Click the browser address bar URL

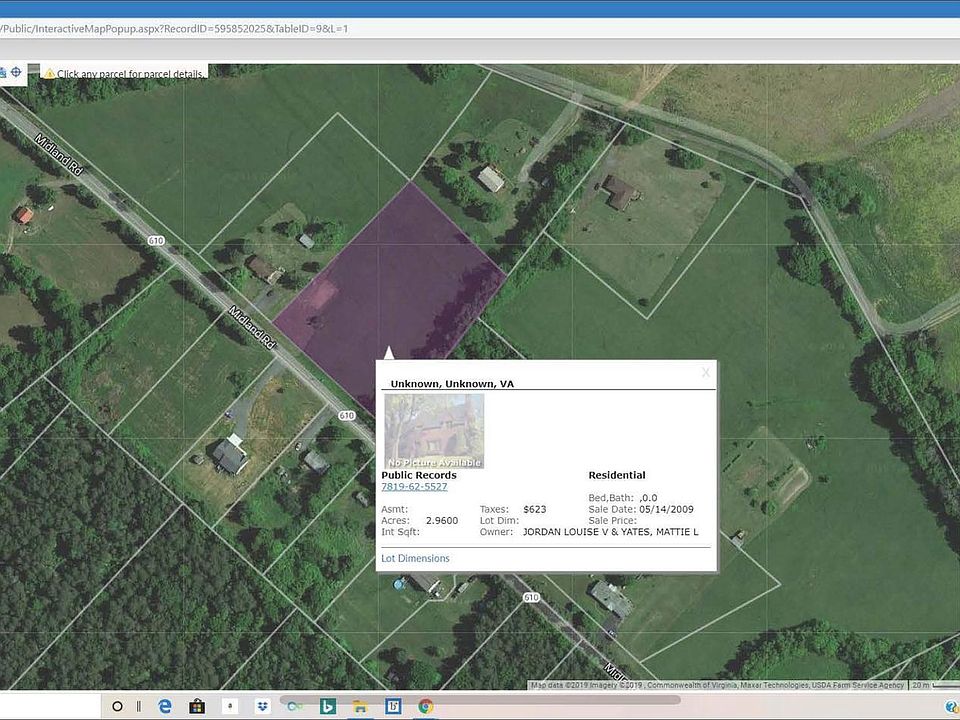coord(175,29)
